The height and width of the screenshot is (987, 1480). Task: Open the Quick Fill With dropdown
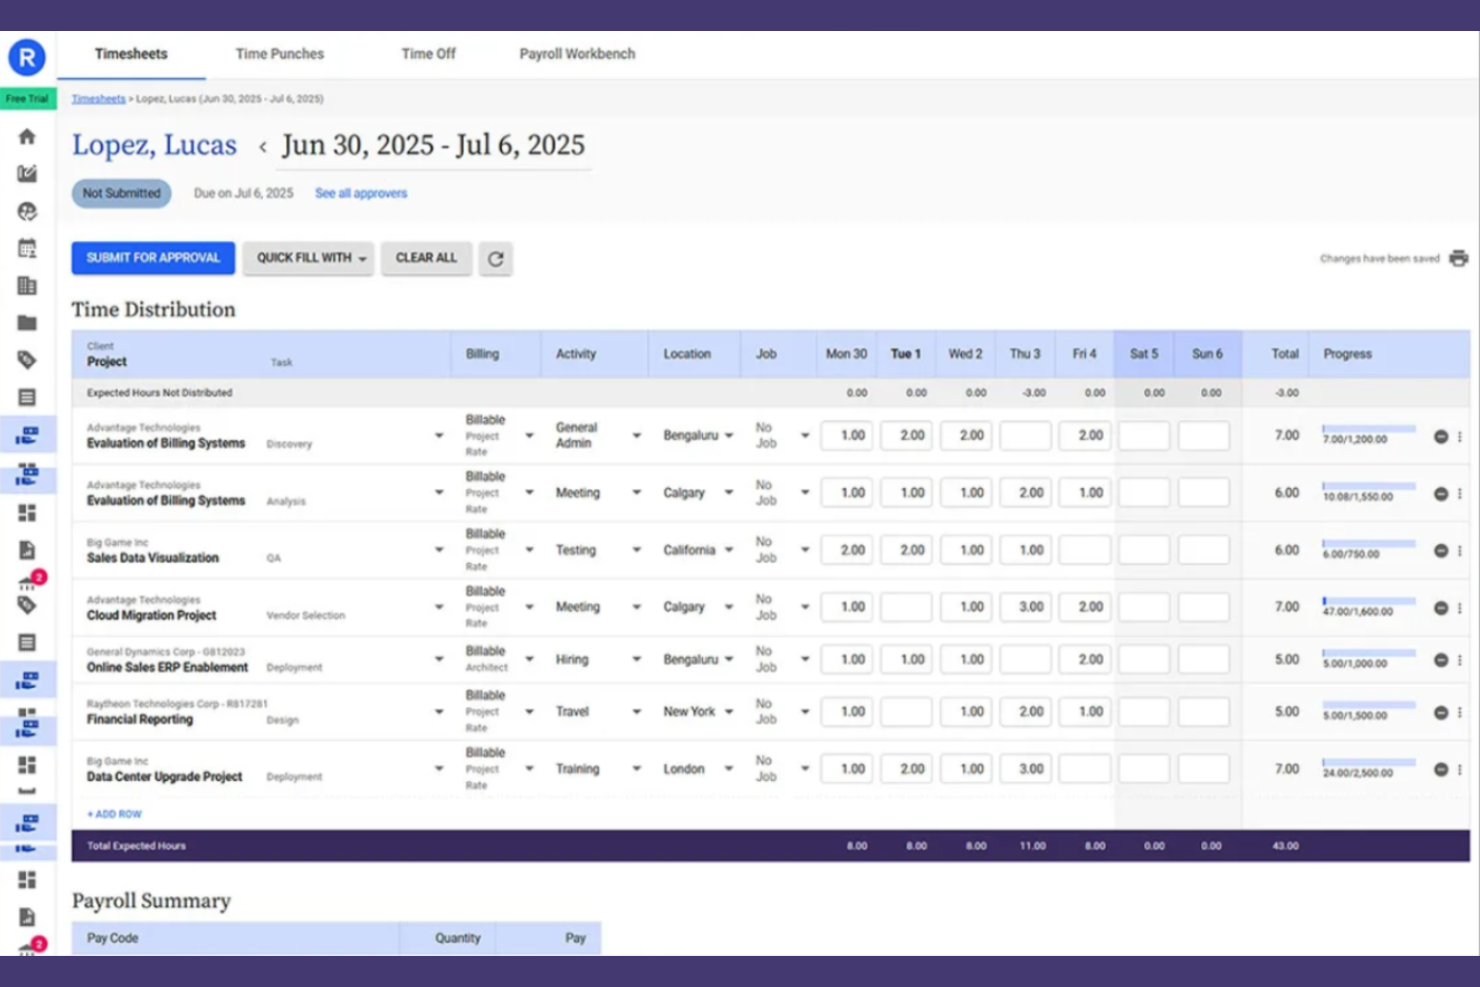tap(307, 258)
